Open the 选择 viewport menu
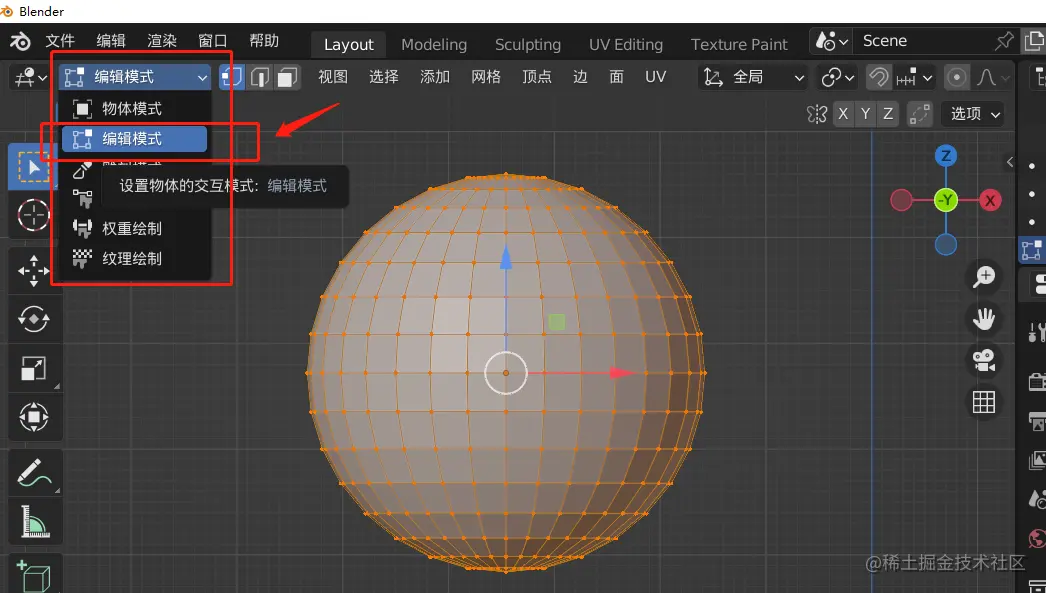This screenshot has width=1046, height=593. (x=384, y=77)
